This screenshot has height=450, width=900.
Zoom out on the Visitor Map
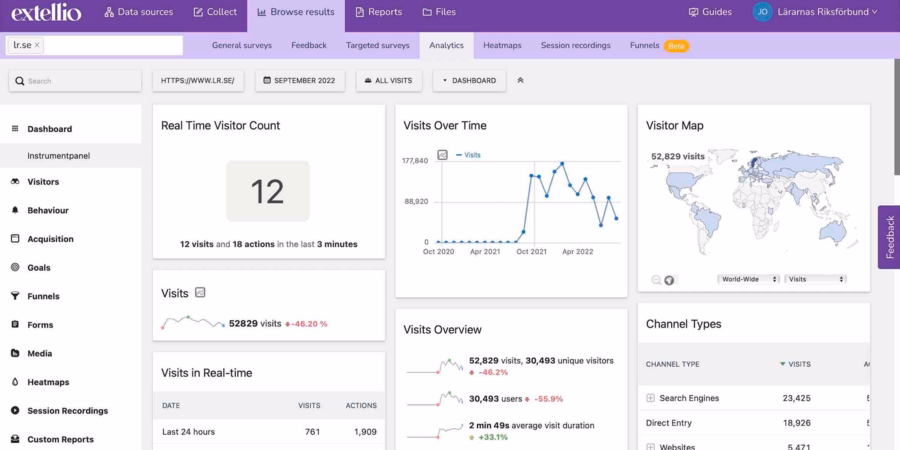[656, 280]
